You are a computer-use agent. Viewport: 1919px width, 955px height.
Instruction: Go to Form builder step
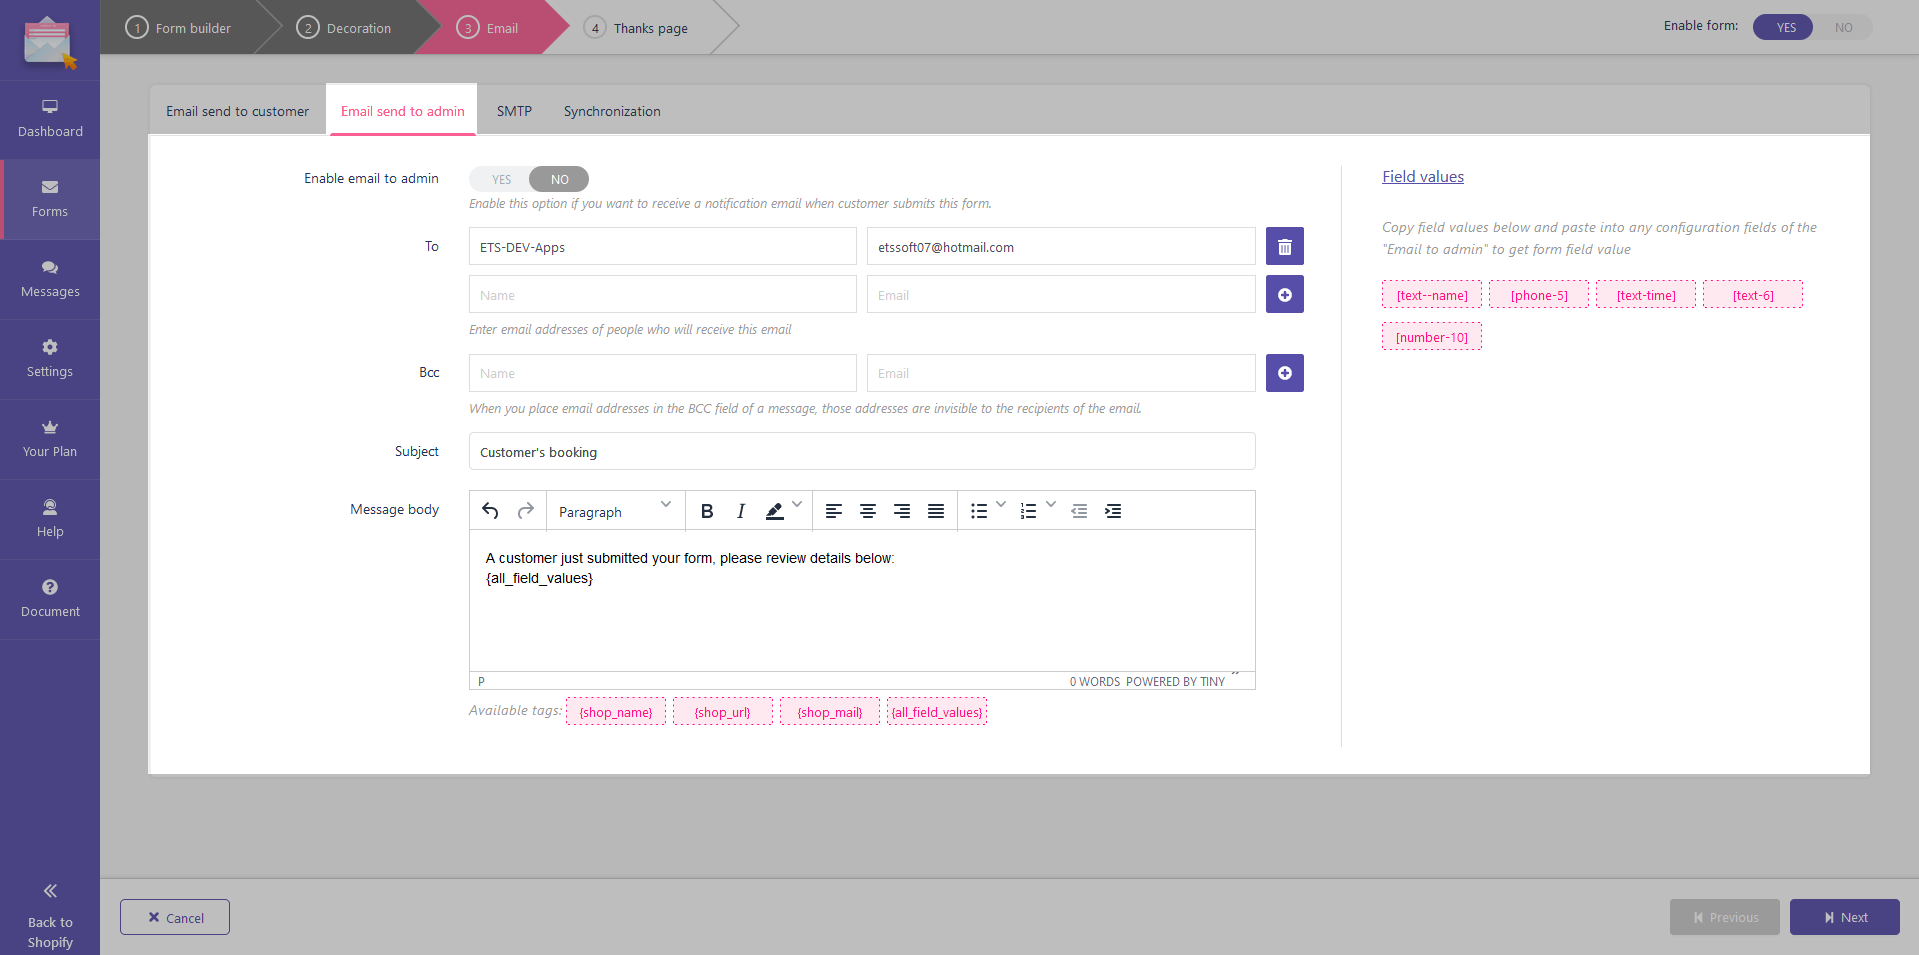(x=179, y=27)
